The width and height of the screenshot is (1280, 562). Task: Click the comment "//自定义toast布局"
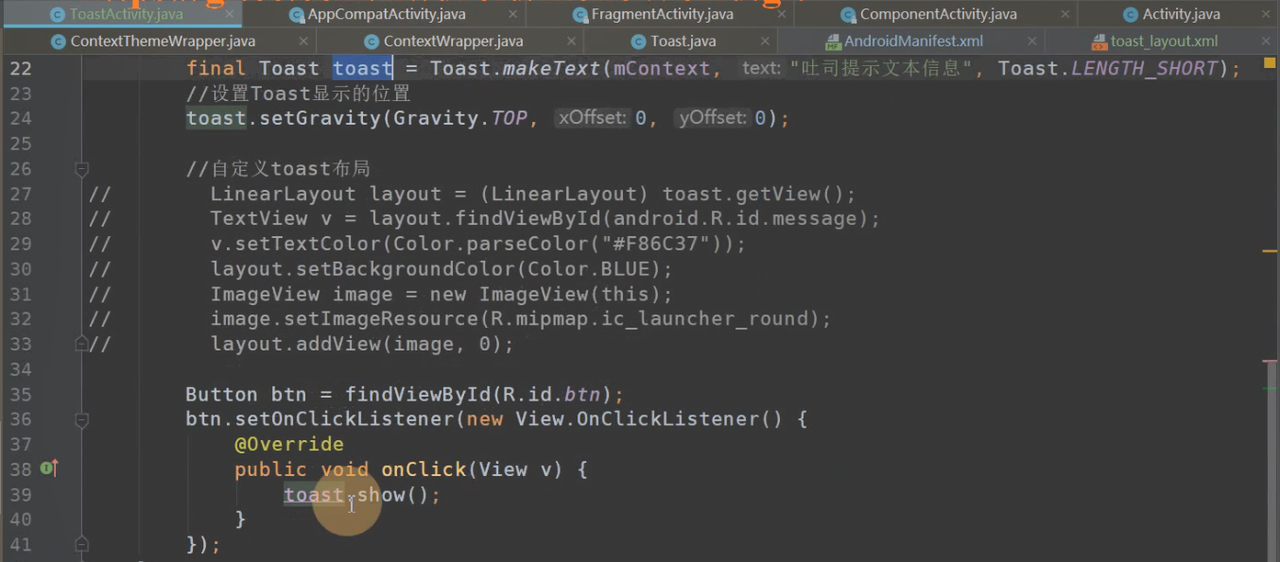(x=279, y=169)
